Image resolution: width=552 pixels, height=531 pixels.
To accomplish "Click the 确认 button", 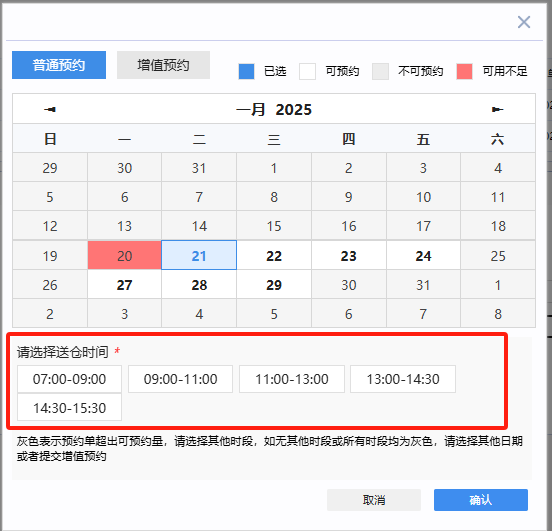I will click(x=481, y=500).
